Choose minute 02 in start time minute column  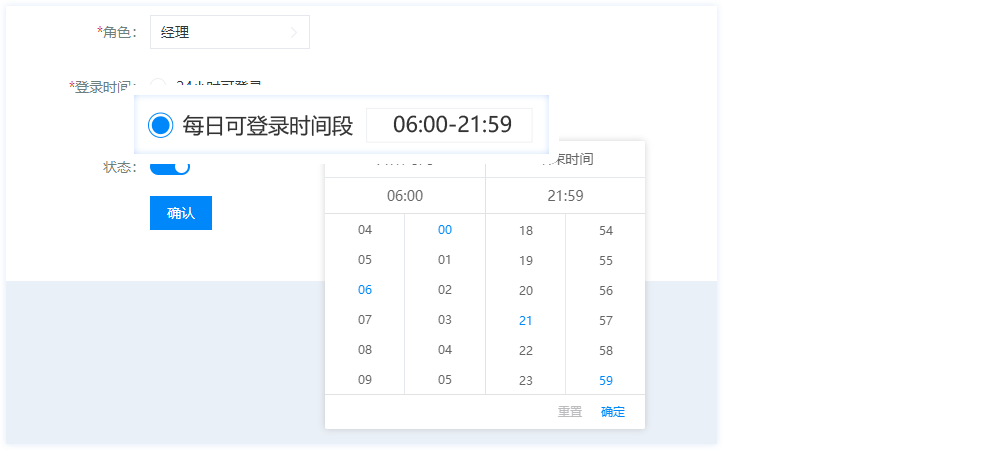pos(445,290)
